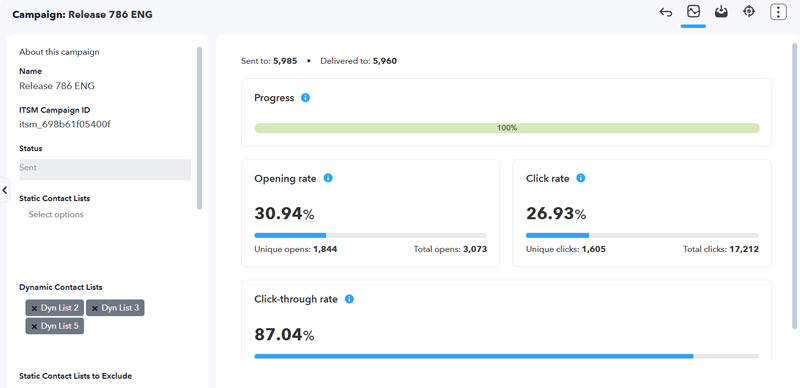Collapse the left sidebar panel chevron

(5, 190)
